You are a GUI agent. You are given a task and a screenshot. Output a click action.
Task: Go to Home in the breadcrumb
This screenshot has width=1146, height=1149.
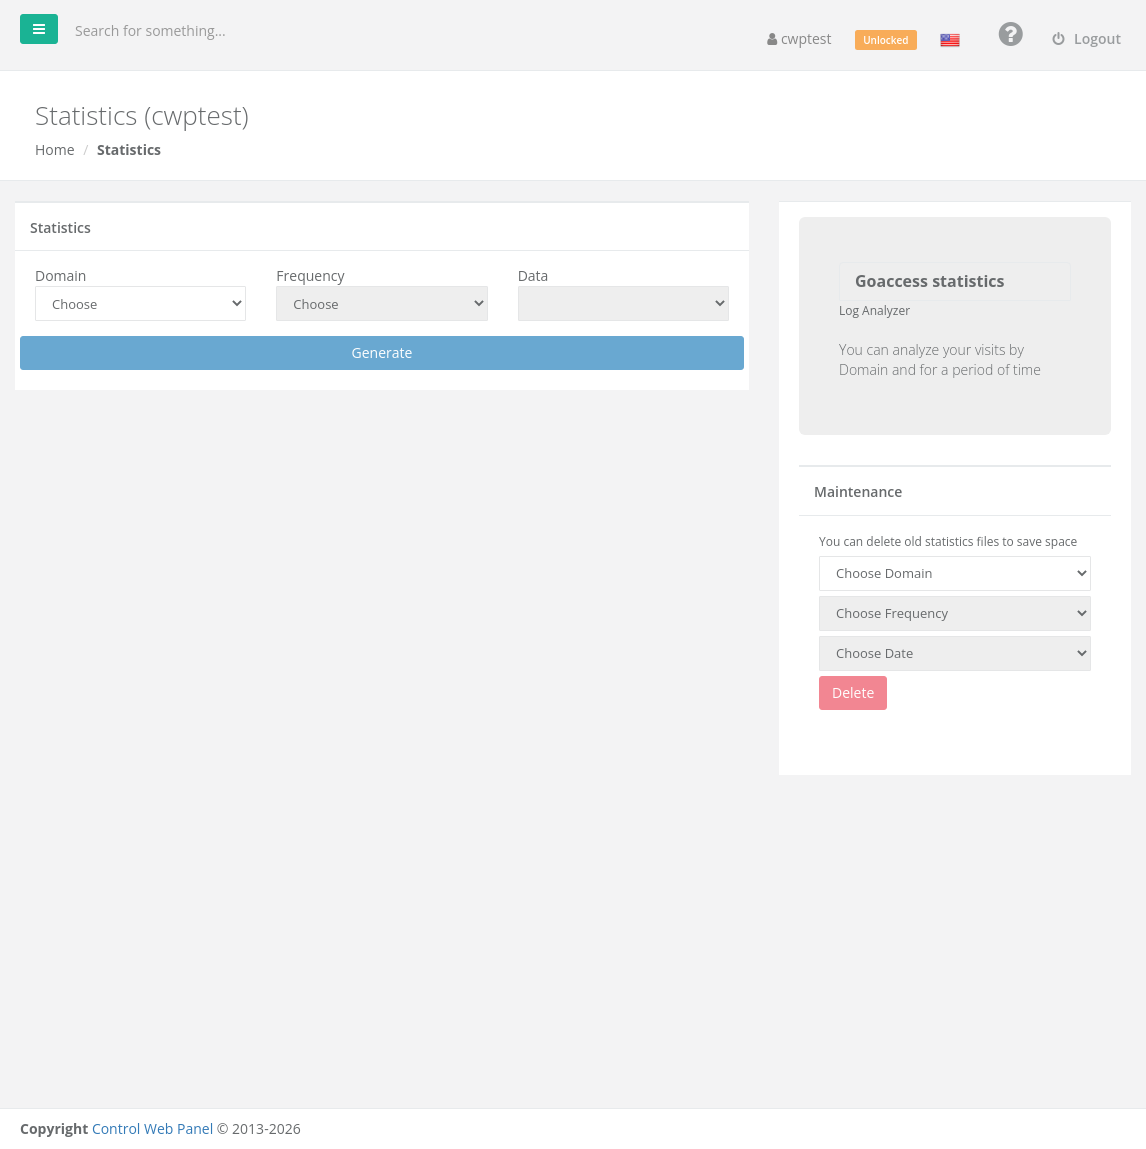click(55, 150)
